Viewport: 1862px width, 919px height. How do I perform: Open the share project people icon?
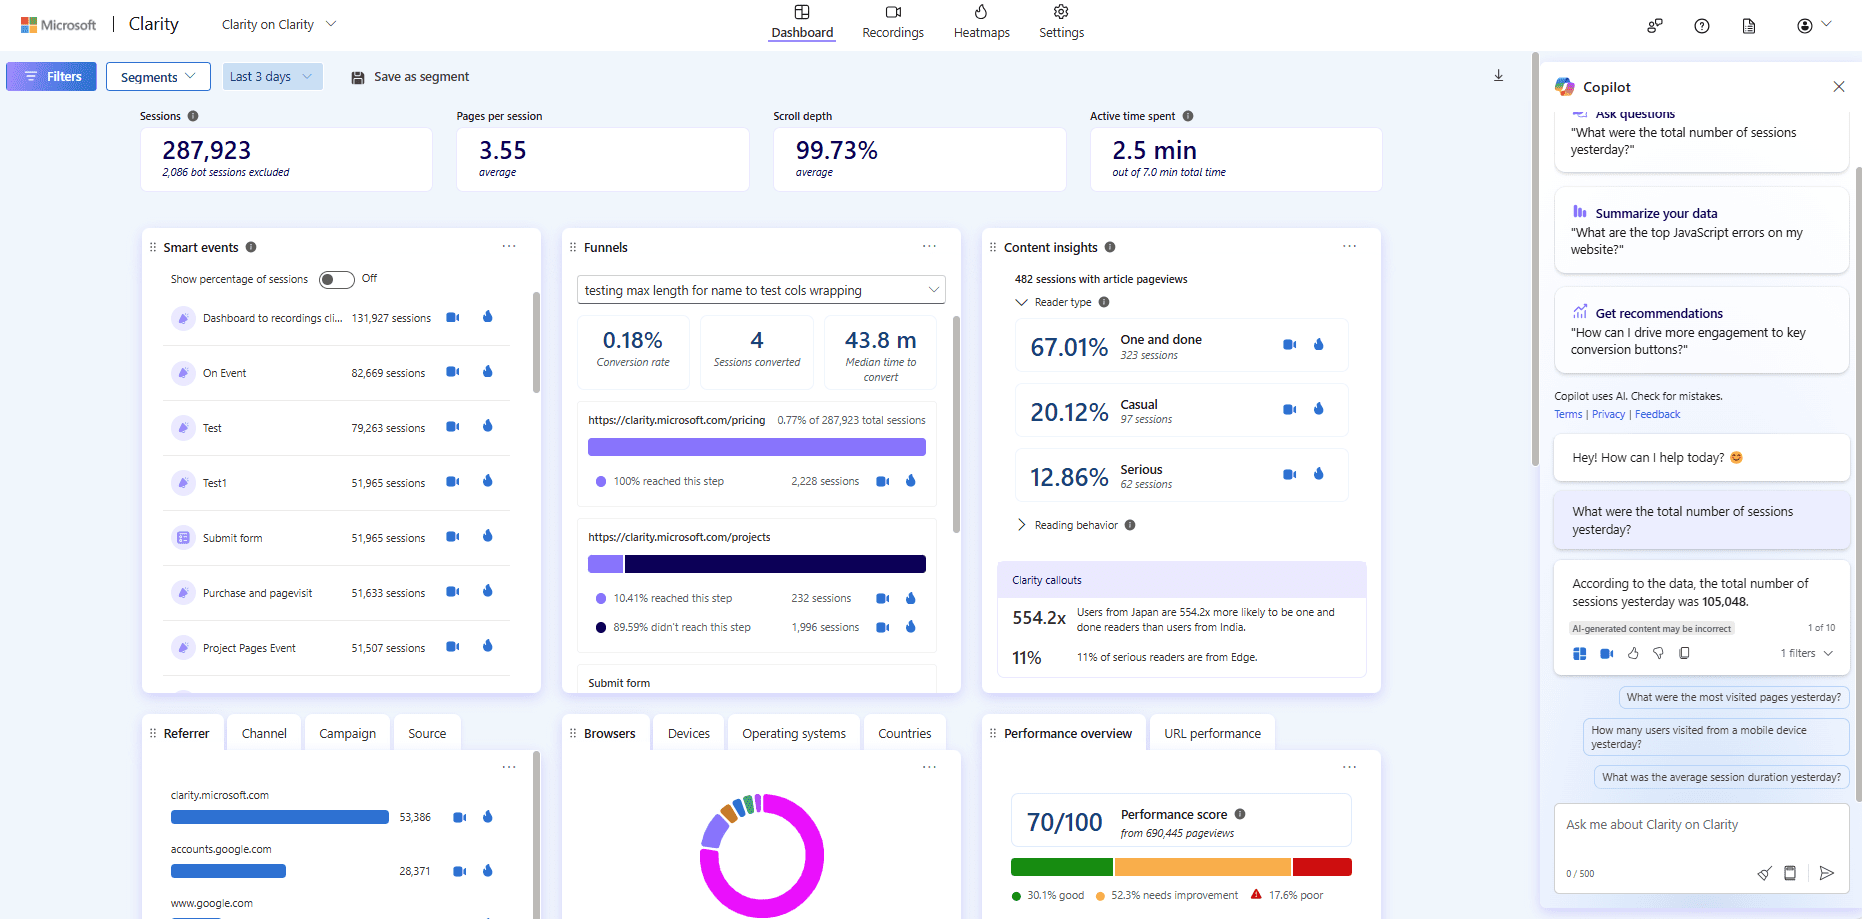tap(1655, 26)
